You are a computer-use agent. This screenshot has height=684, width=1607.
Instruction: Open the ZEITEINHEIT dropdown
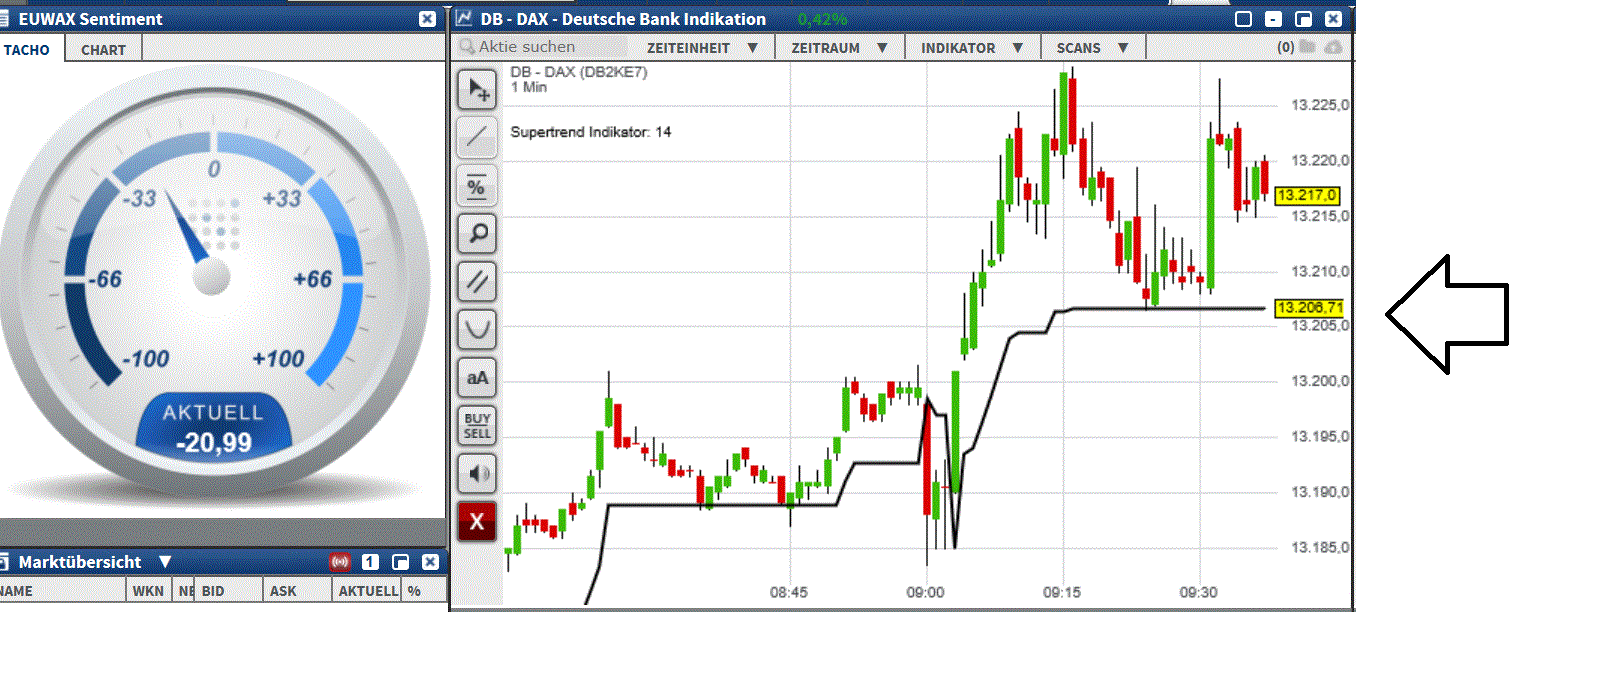click(x=702, y=48)
